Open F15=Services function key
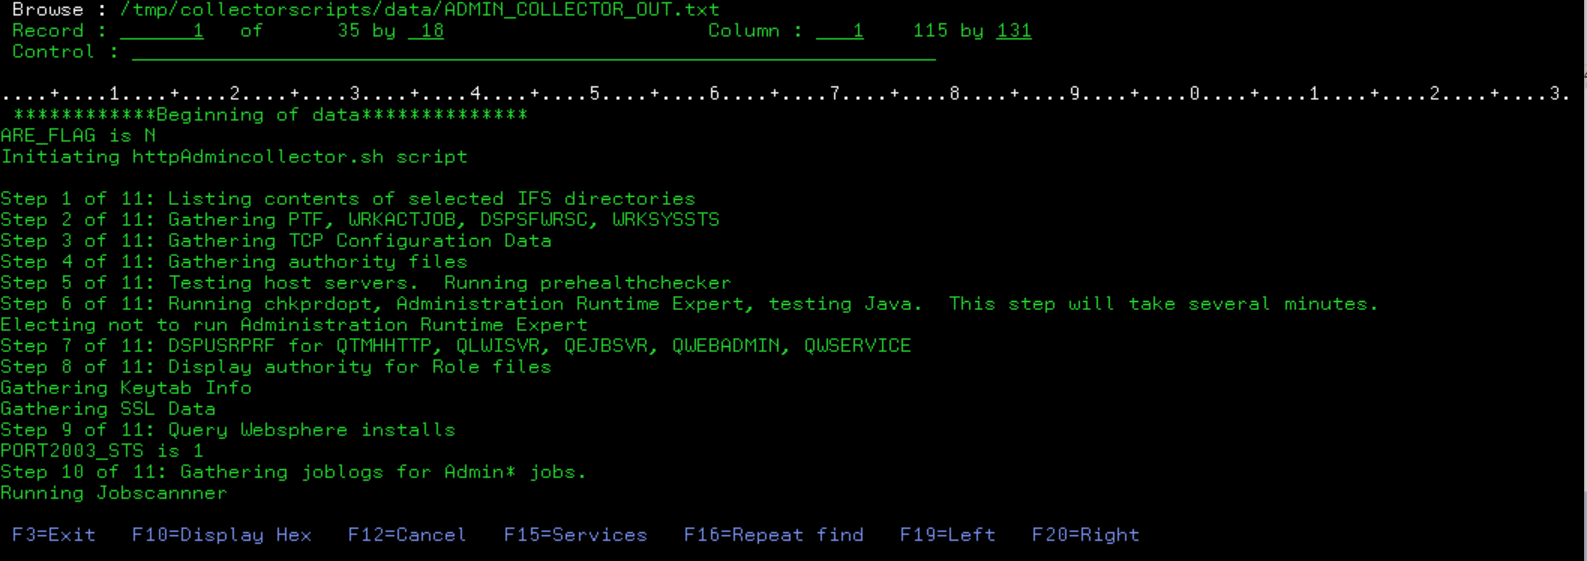Image resolution: width=1587 pixels, height=561 pixels. click(576, 535)
